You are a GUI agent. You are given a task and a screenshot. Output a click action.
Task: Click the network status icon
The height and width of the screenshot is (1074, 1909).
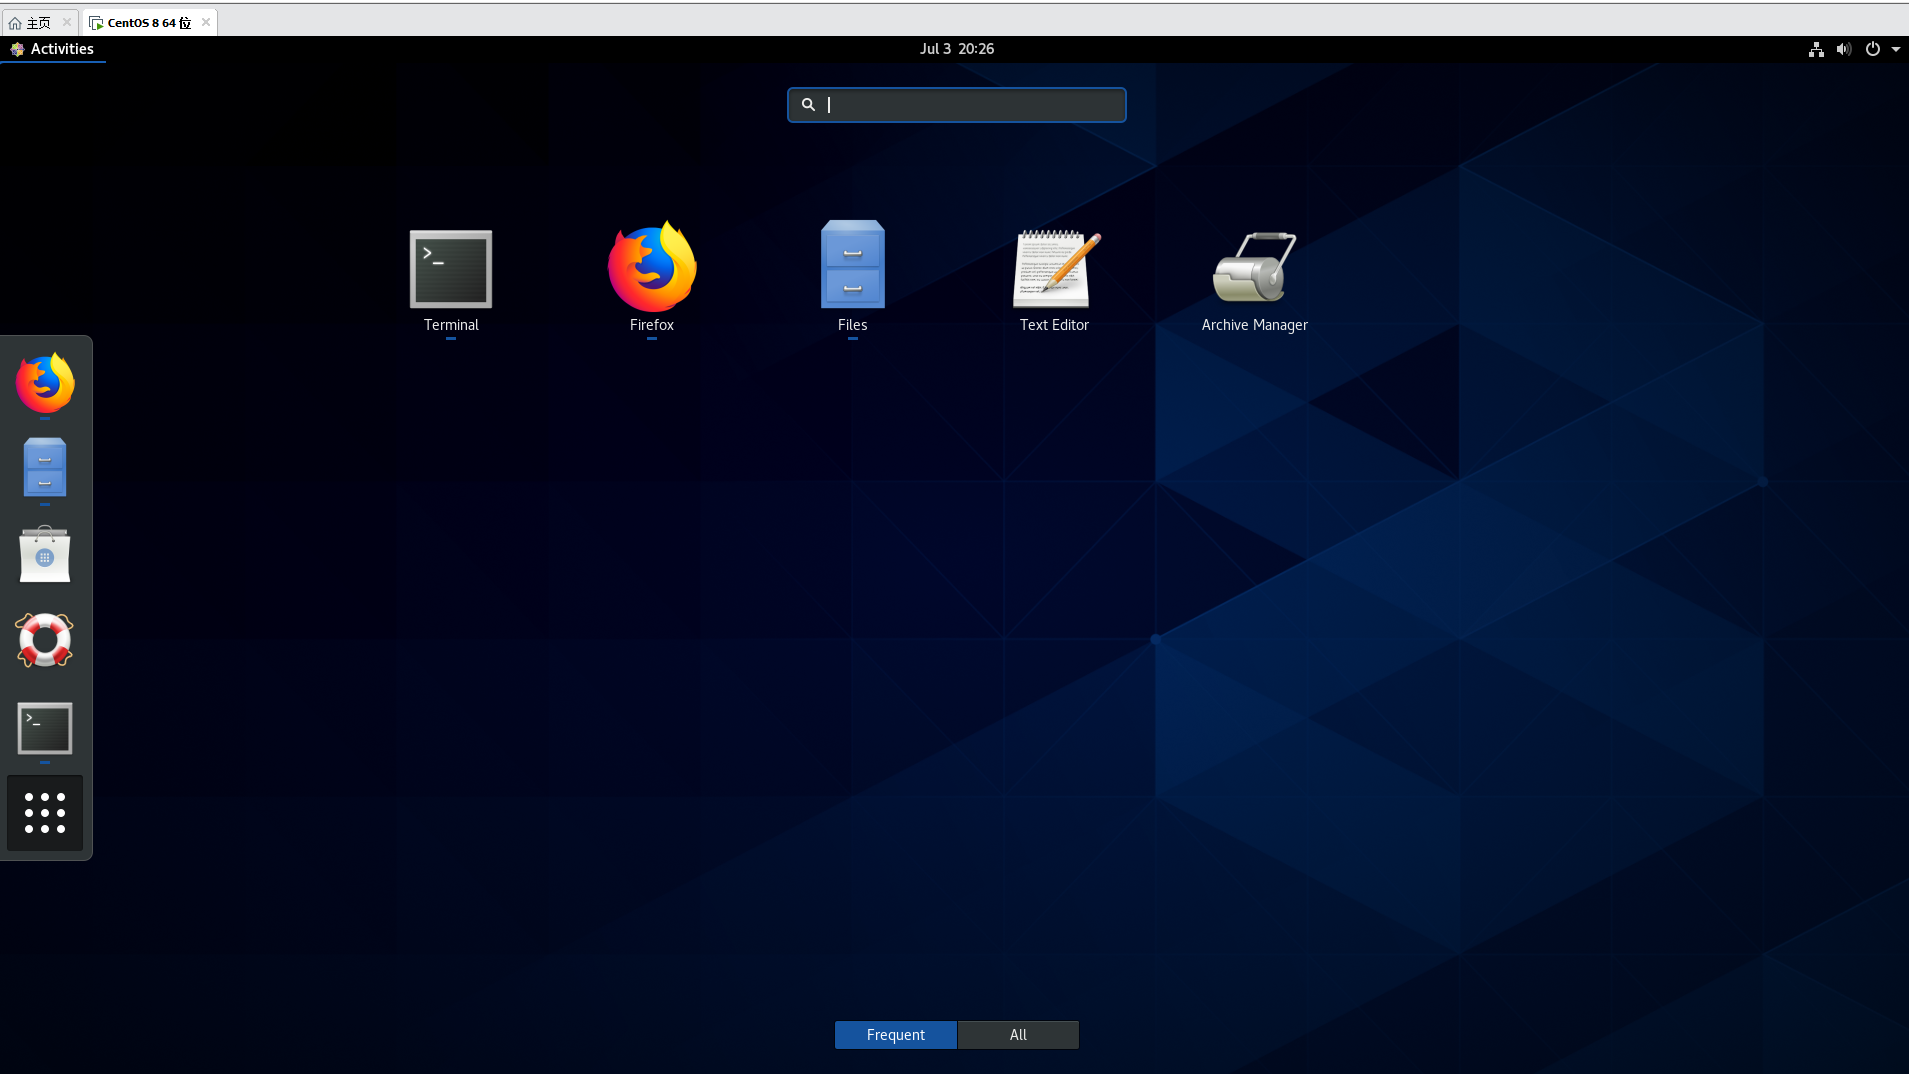click(x=1816, y=49)
